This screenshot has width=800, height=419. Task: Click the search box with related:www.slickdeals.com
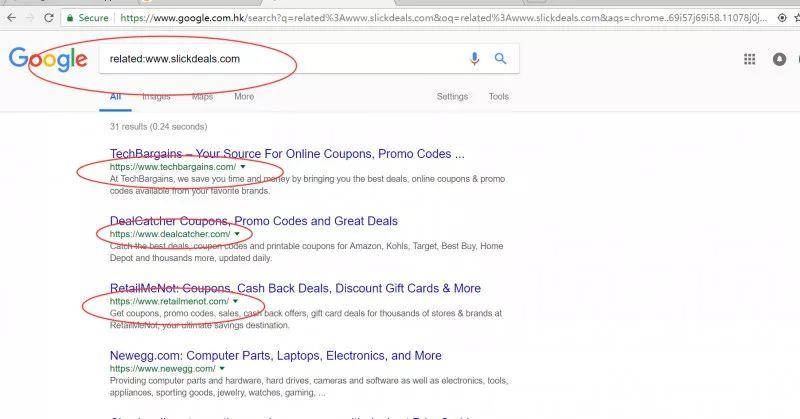283,59
